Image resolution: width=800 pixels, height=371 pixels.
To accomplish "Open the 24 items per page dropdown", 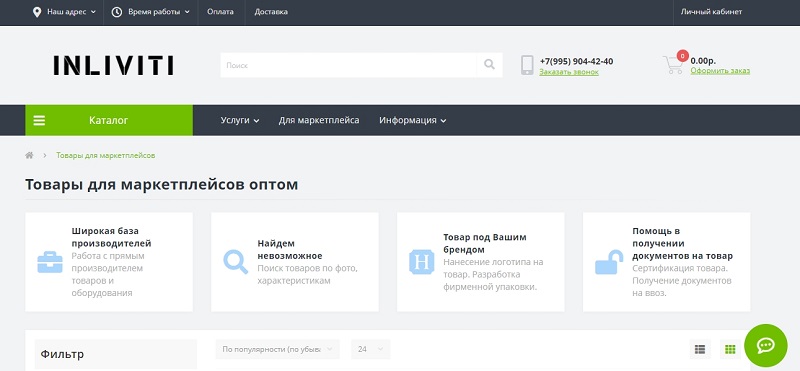I will 370,350.
